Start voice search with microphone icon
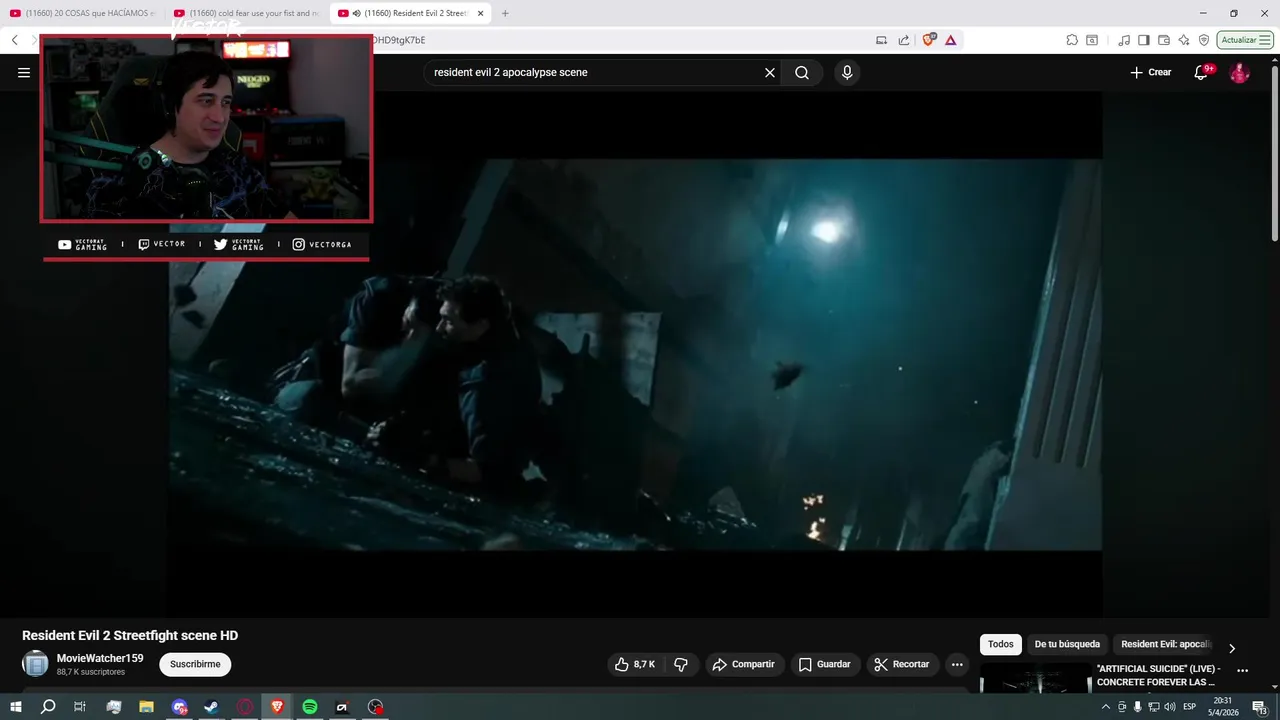This screenshot has width=1280, height=720. pyautogui.click(x=847, y=72)
